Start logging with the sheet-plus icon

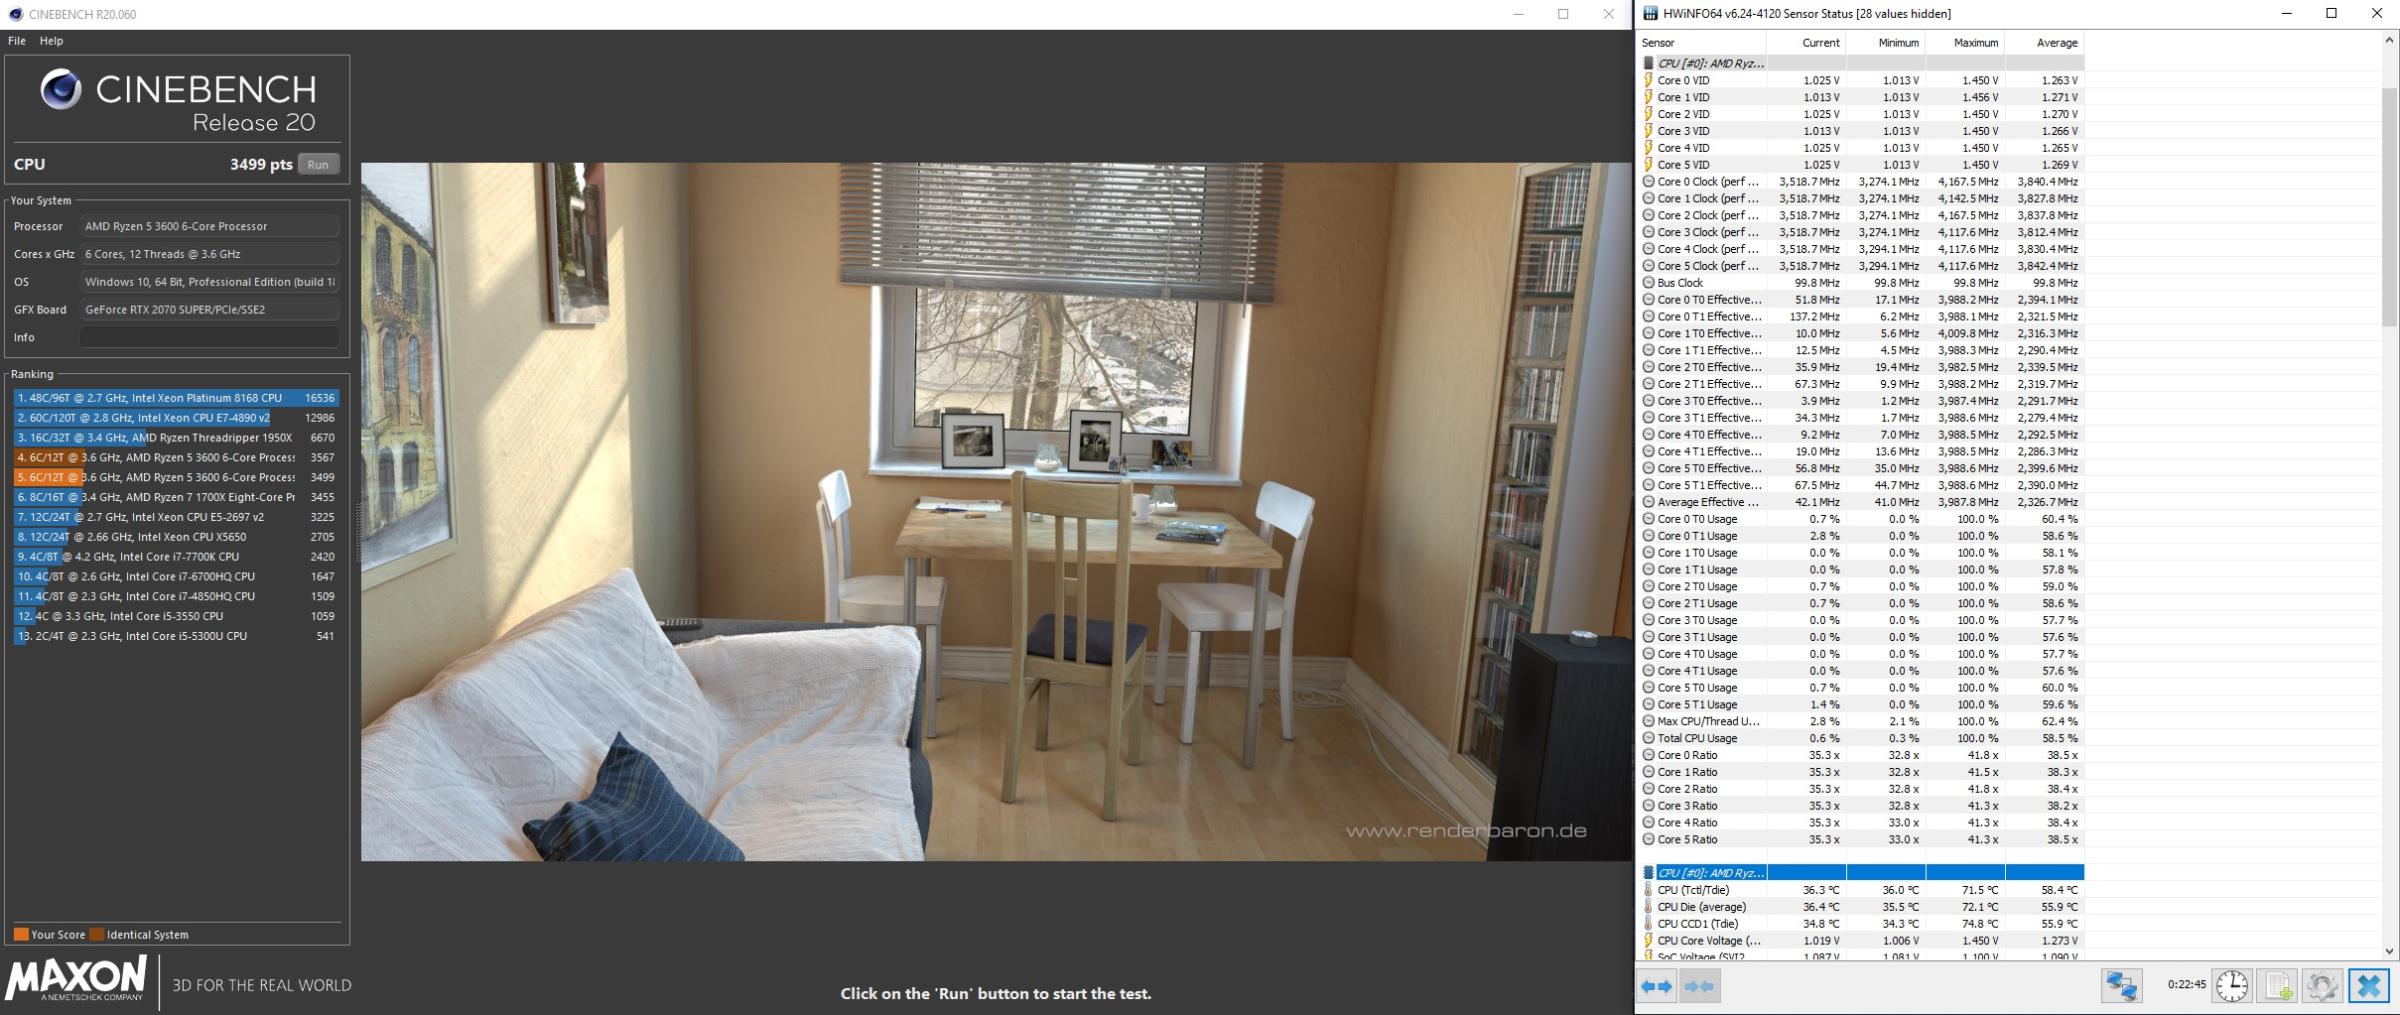coord(2278,986)
